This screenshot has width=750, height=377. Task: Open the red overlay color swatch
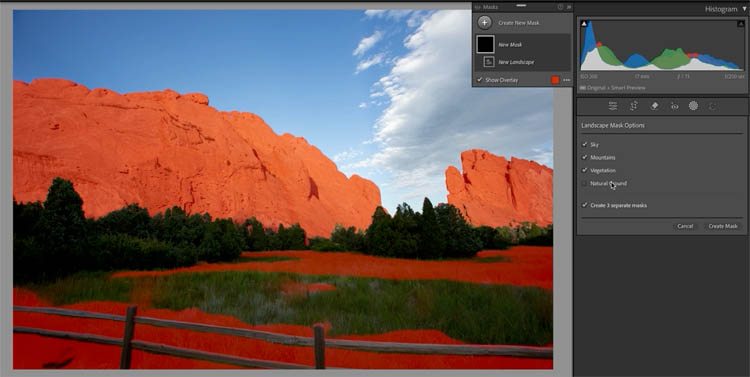[555, 80]
